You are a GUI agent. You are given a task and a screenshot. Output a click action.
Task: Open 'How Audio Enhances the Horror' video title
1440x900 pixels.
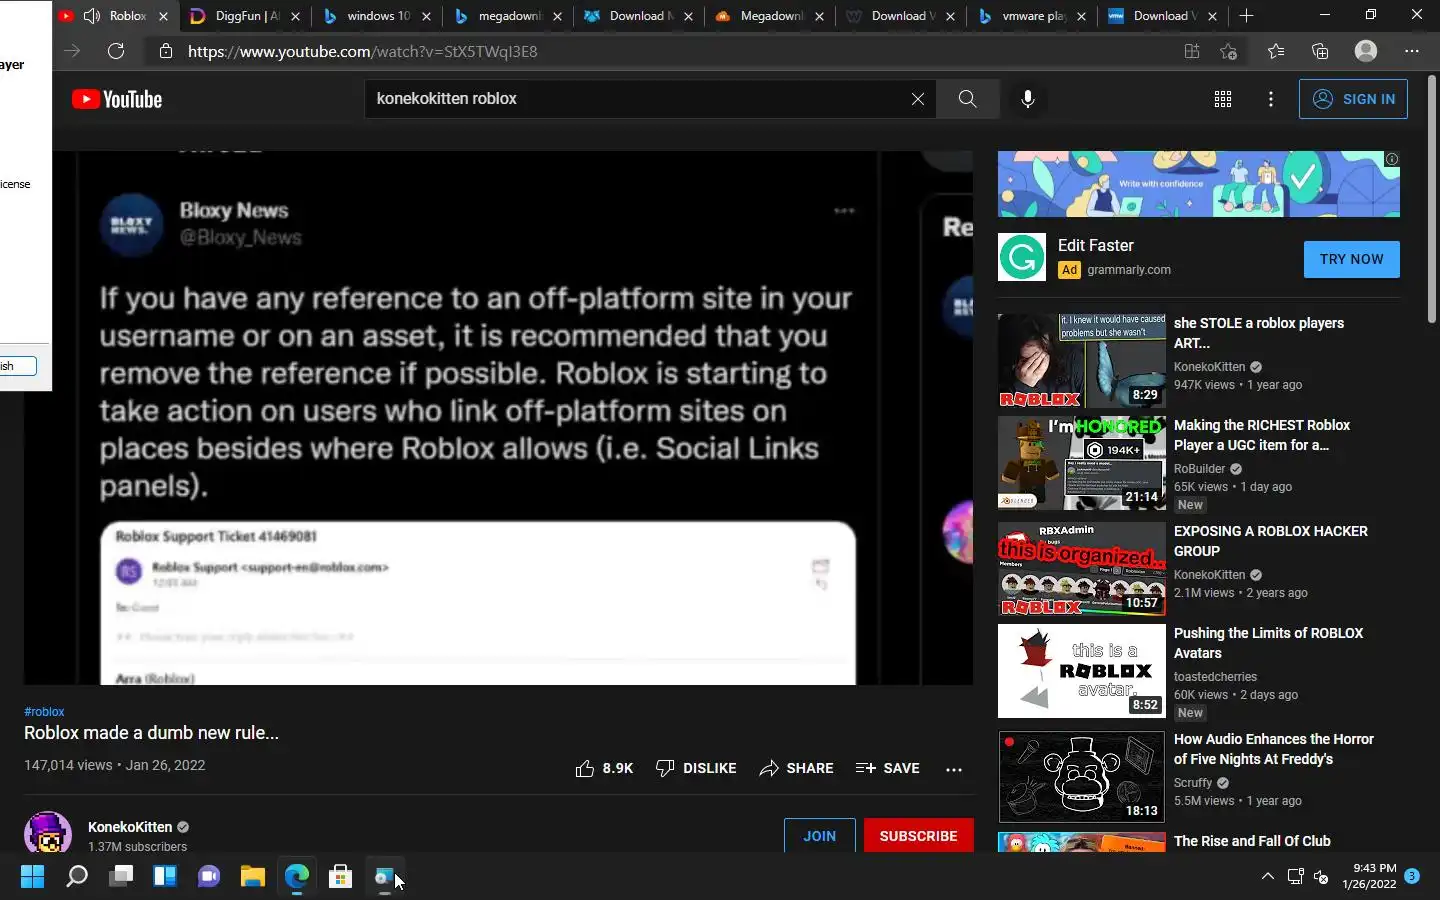point(1273,749)
